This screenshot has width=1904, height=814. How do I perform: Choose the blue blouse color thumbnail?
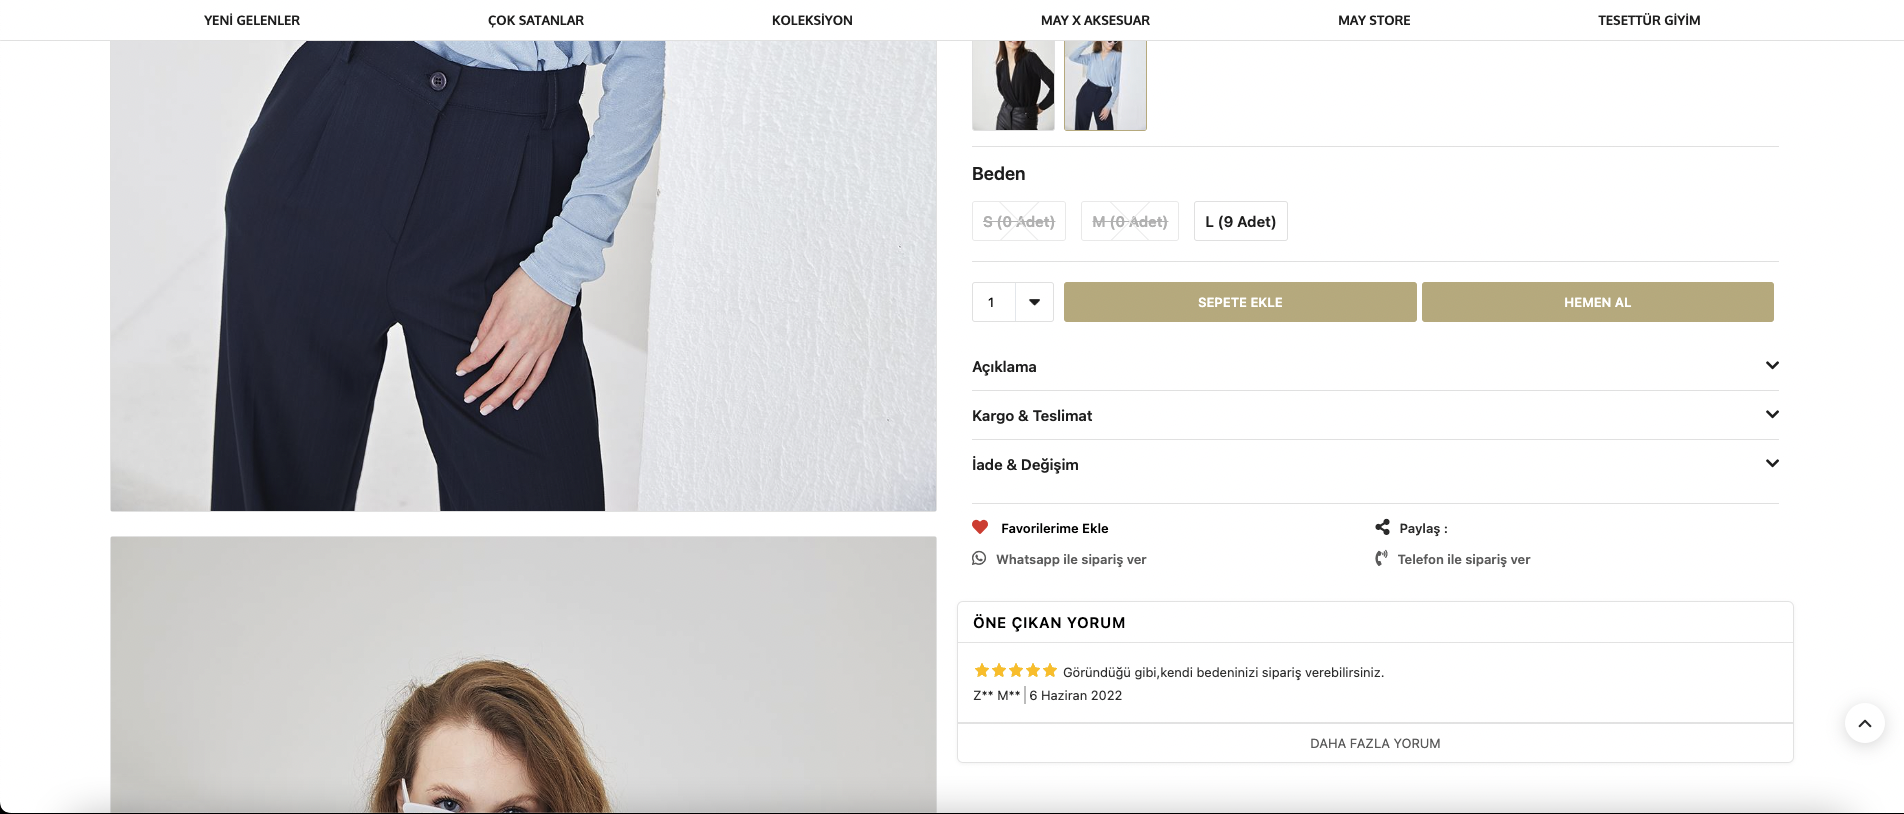coord(1105,85)
